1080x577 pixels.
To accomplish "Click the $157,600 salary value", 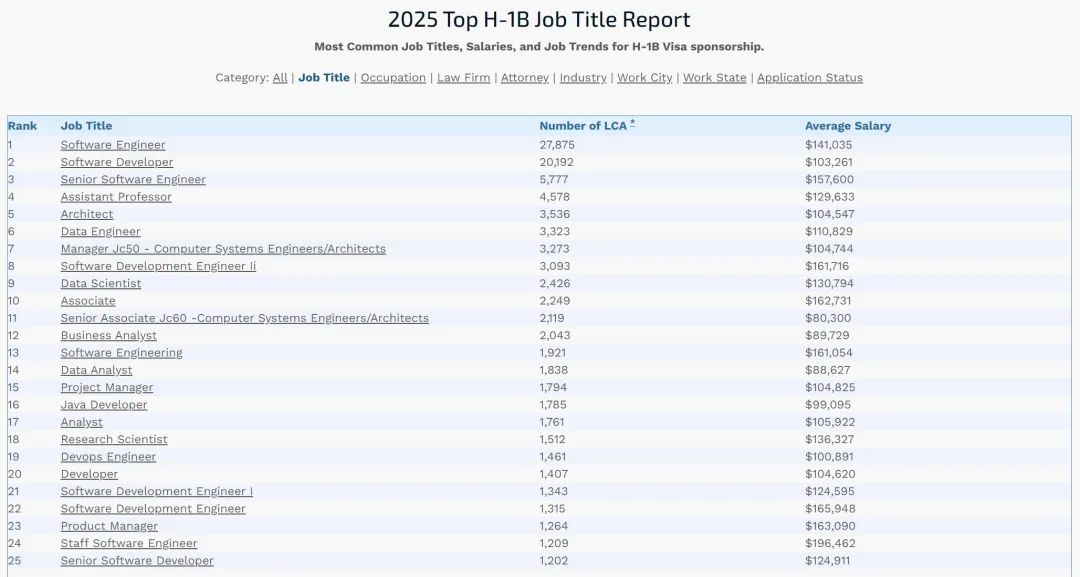I will click(829, 180).
